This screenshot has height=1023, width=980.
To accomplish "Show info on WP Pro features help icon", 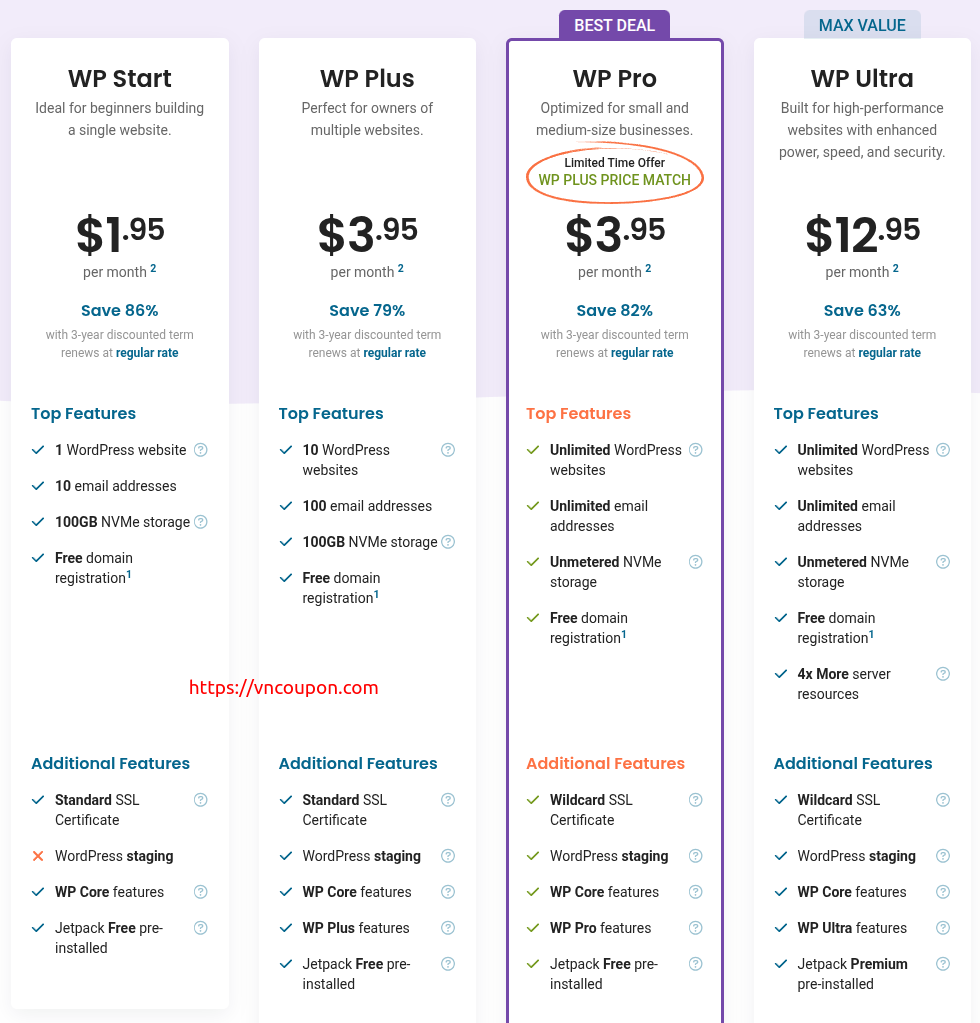I will point(696,928).
